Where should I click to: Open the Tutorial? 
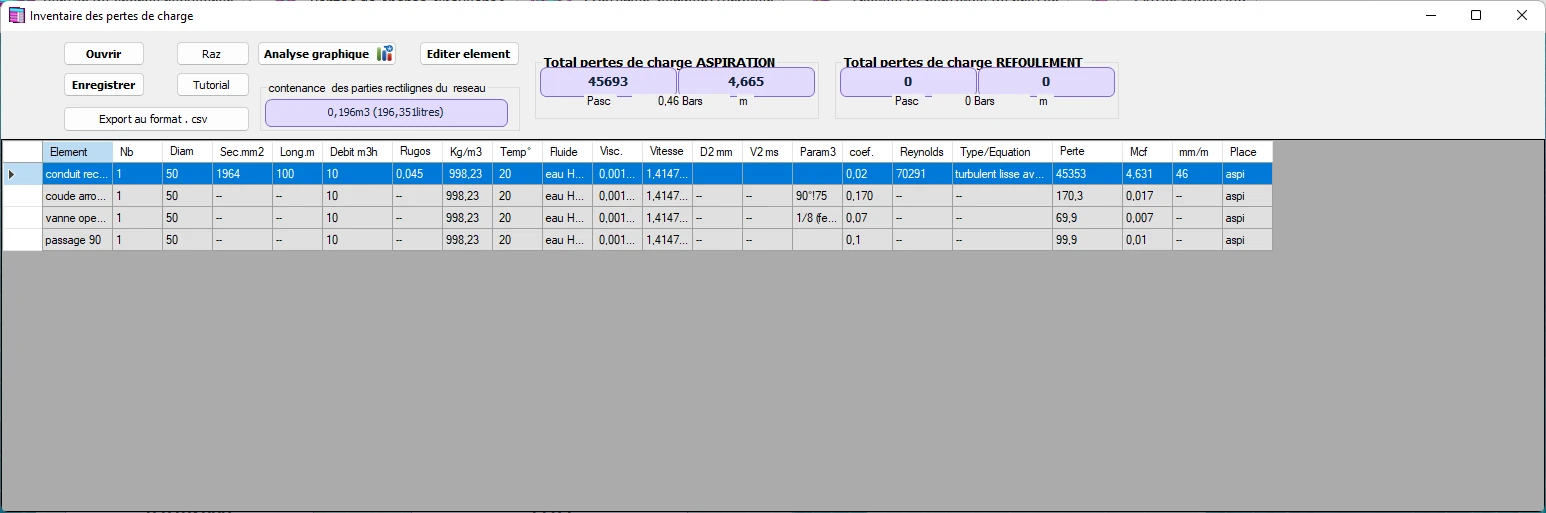[x=212, y=85]
